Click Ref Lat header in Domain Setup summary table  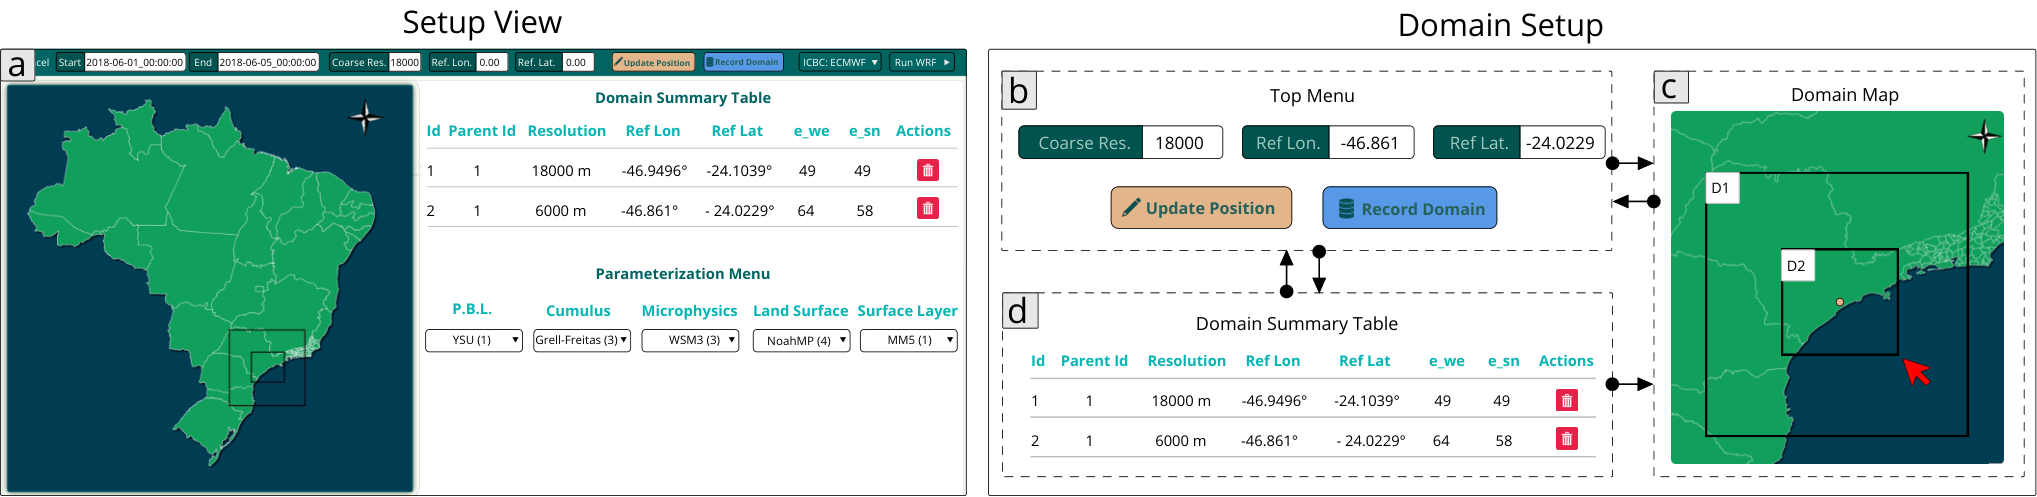[1365, 361]
